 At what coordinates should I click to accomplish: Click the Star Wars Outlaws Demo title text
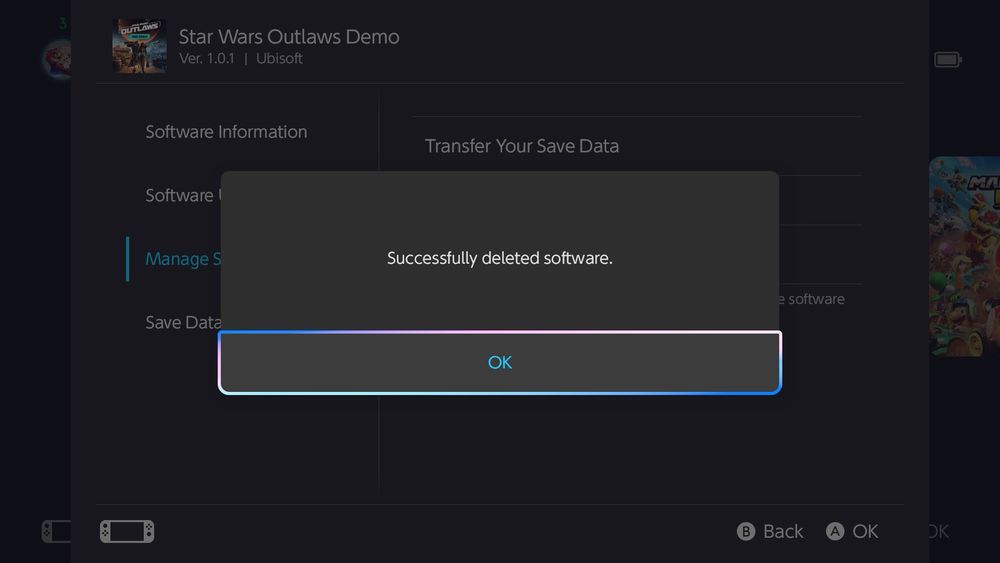tap(289, 37)
